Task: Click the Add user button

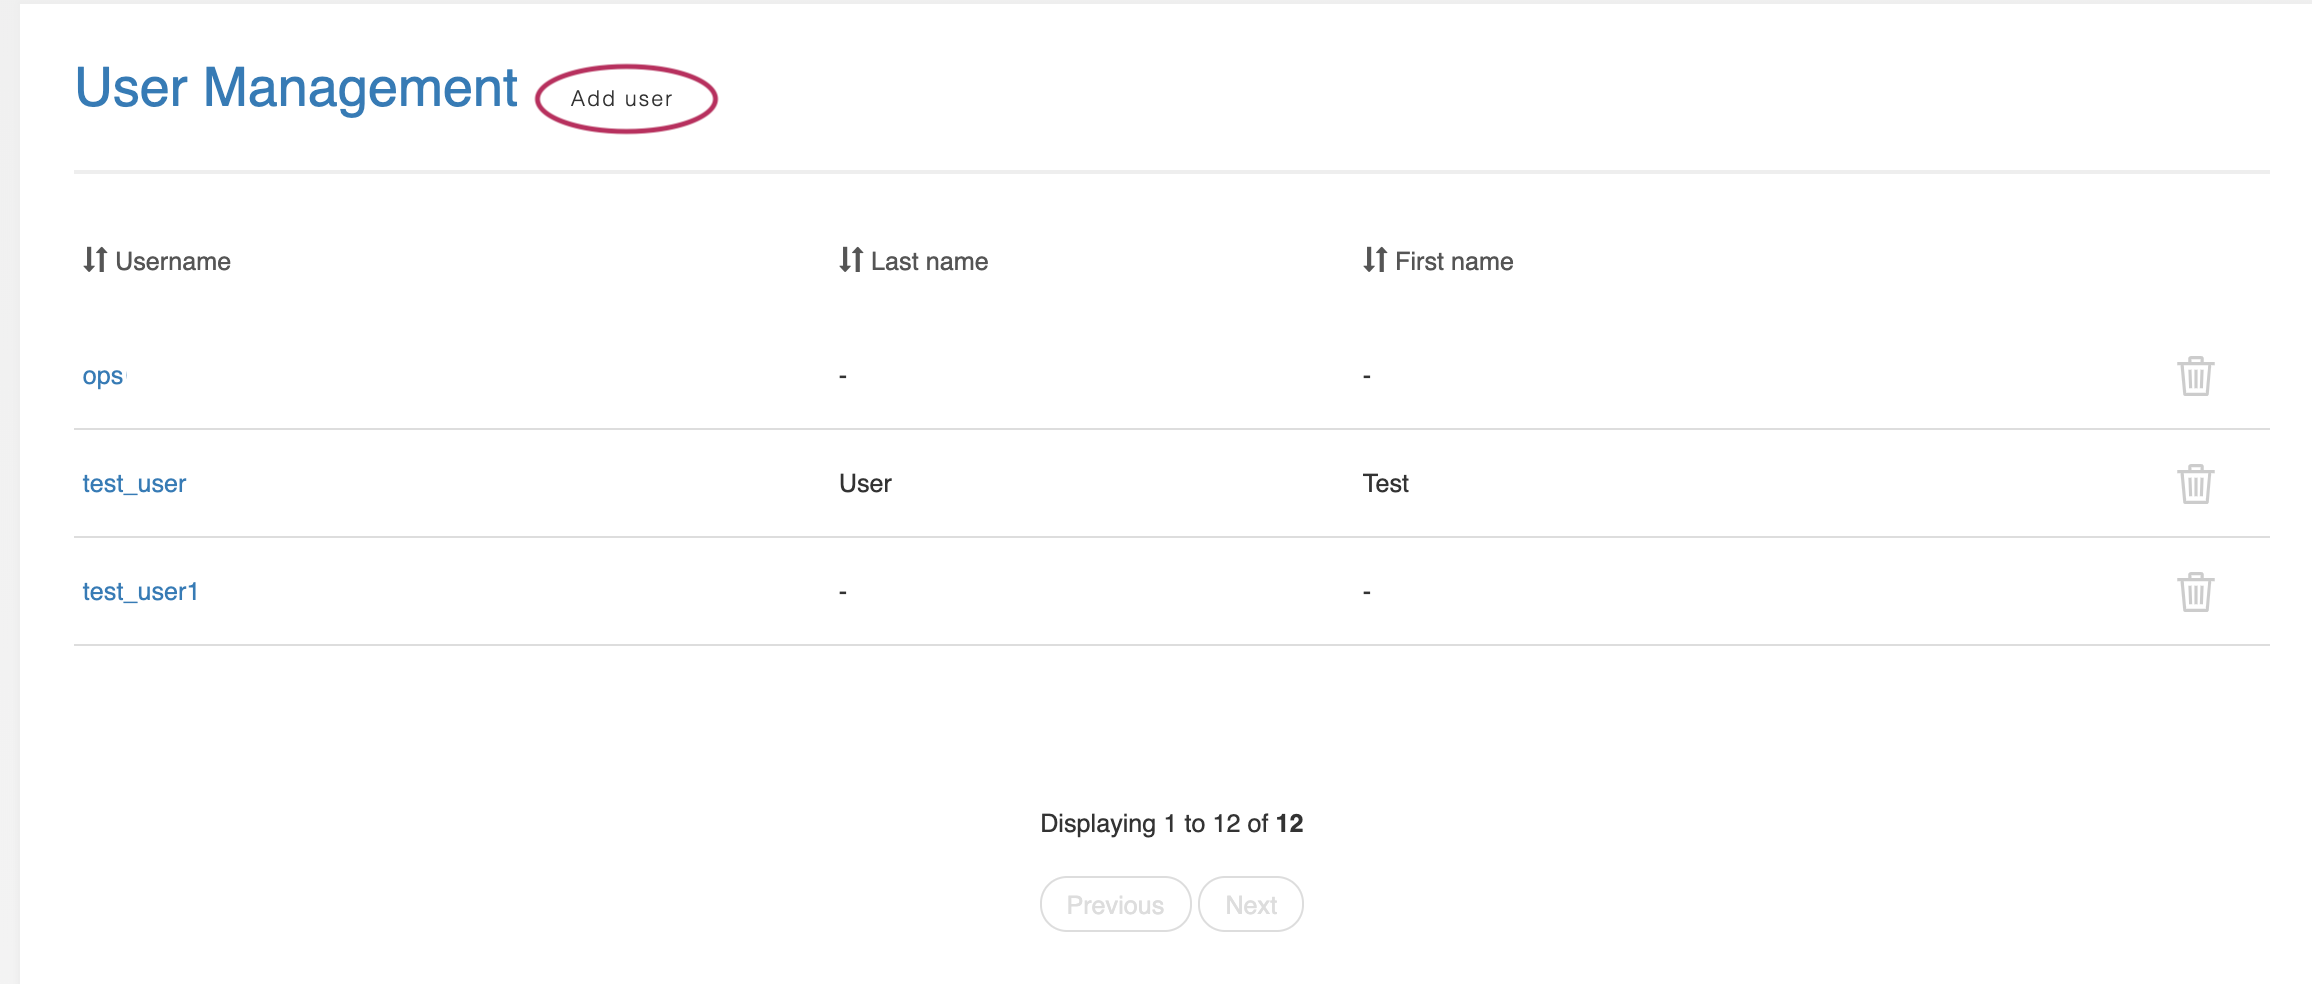Action: pyautogui.click(x=622, y=99)
